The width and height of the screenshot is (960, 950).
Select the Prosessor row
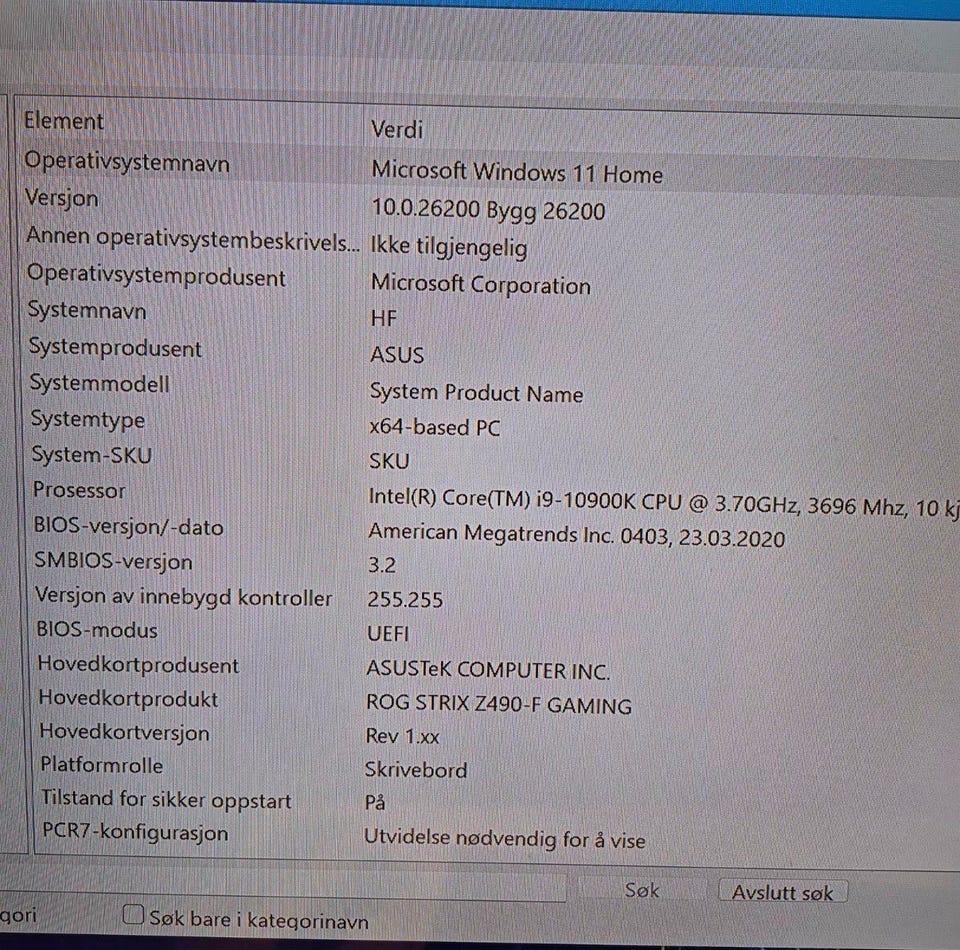click(x=490, y=498)
